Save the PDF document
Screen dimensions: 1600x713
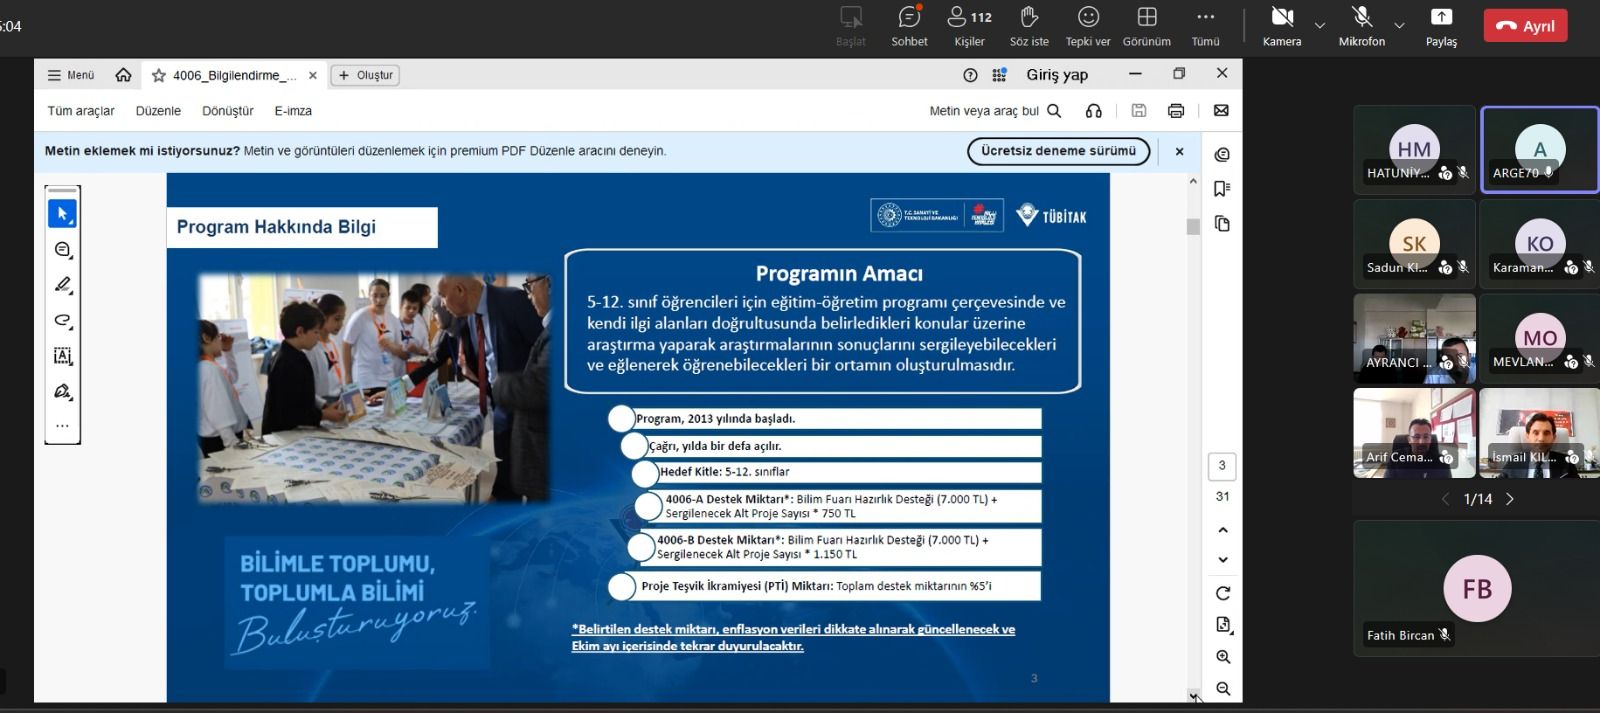coord(1139,111)
